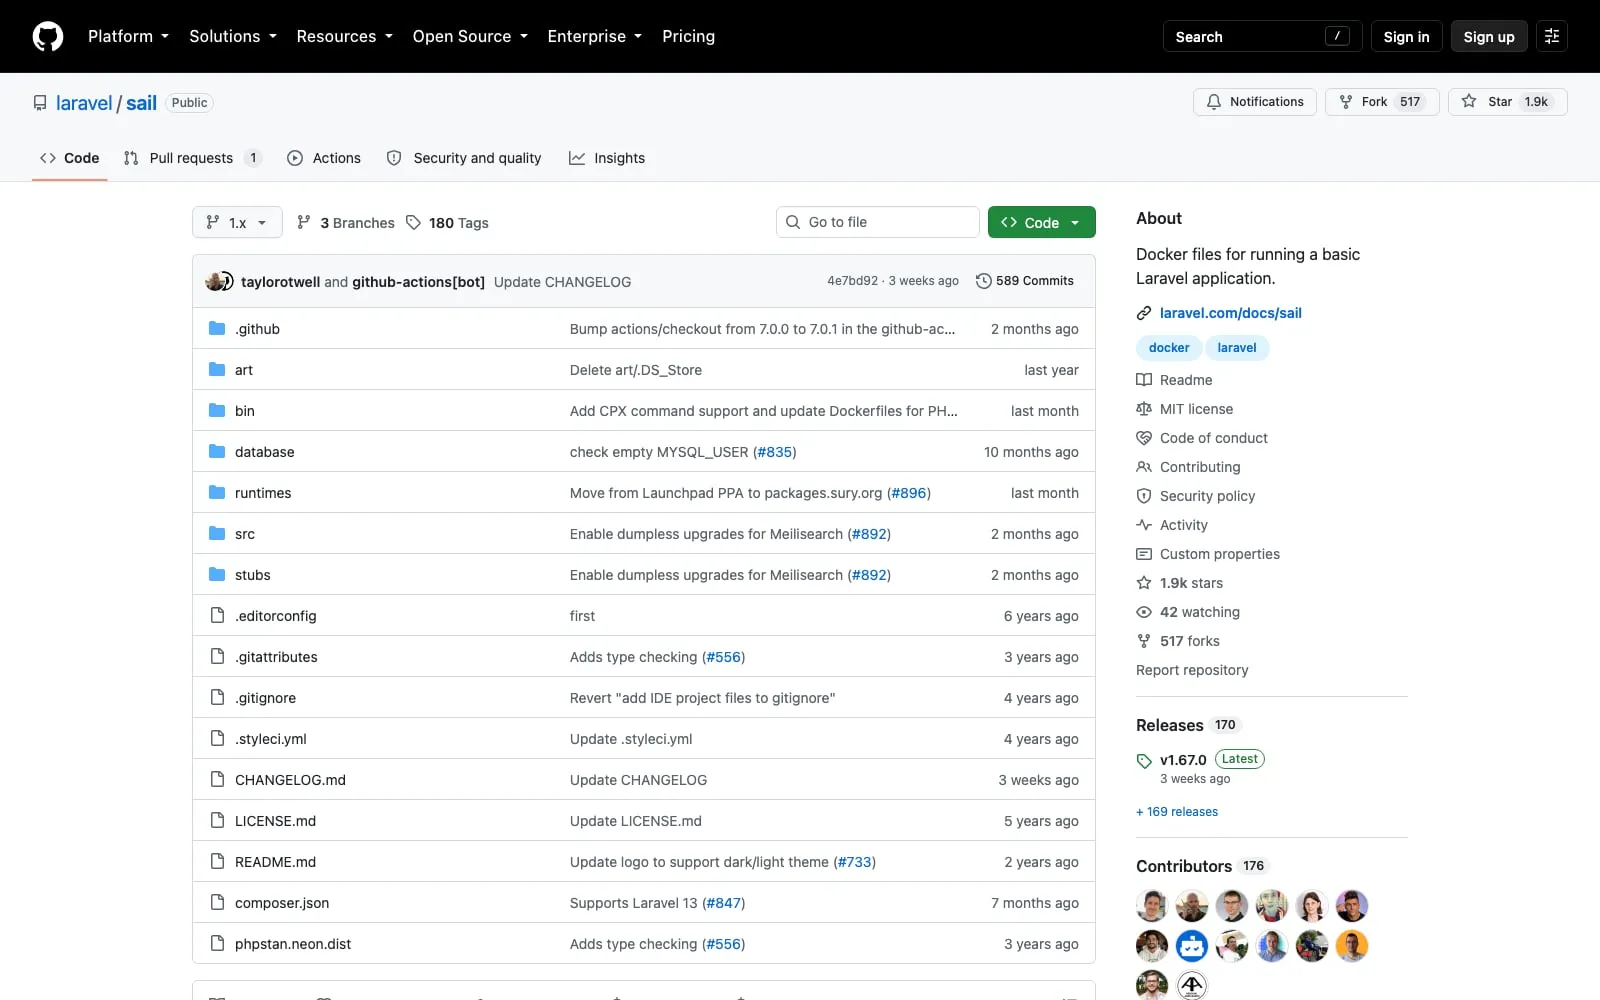
Task: Click the tag icon next to 180 Tags
Action: [x=413, y=222]
